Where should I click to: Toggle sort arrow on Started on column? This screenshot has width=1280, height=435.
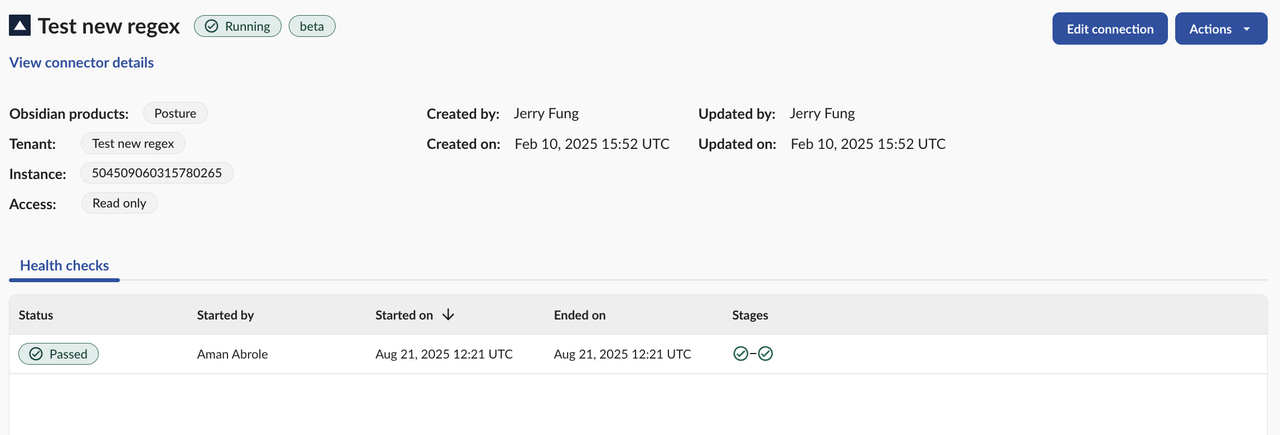448,314
